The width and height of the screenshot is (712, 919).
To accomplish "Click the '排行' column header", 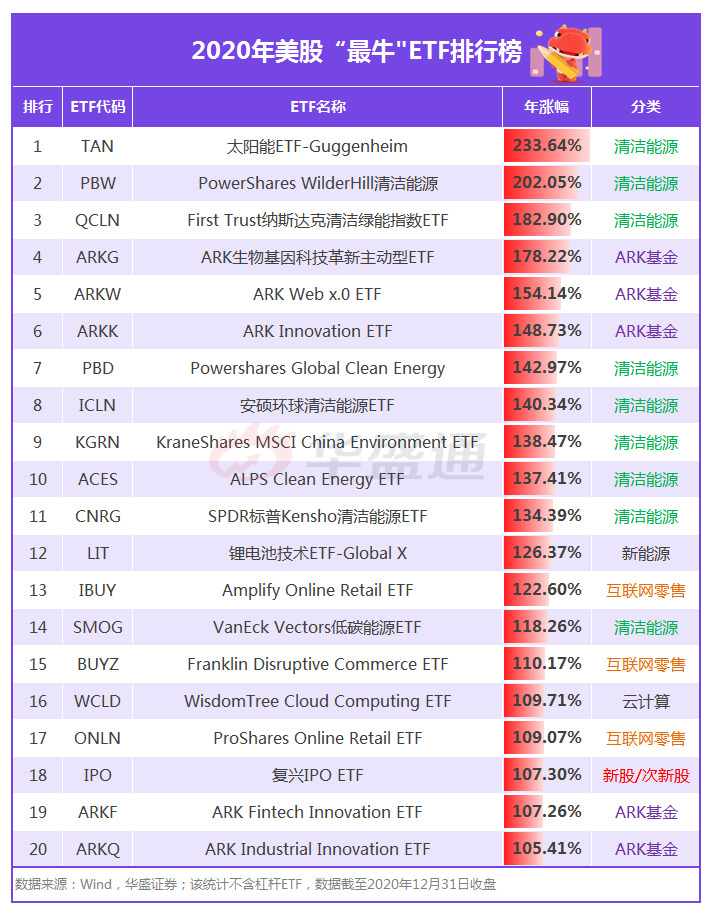I will 38,107.
